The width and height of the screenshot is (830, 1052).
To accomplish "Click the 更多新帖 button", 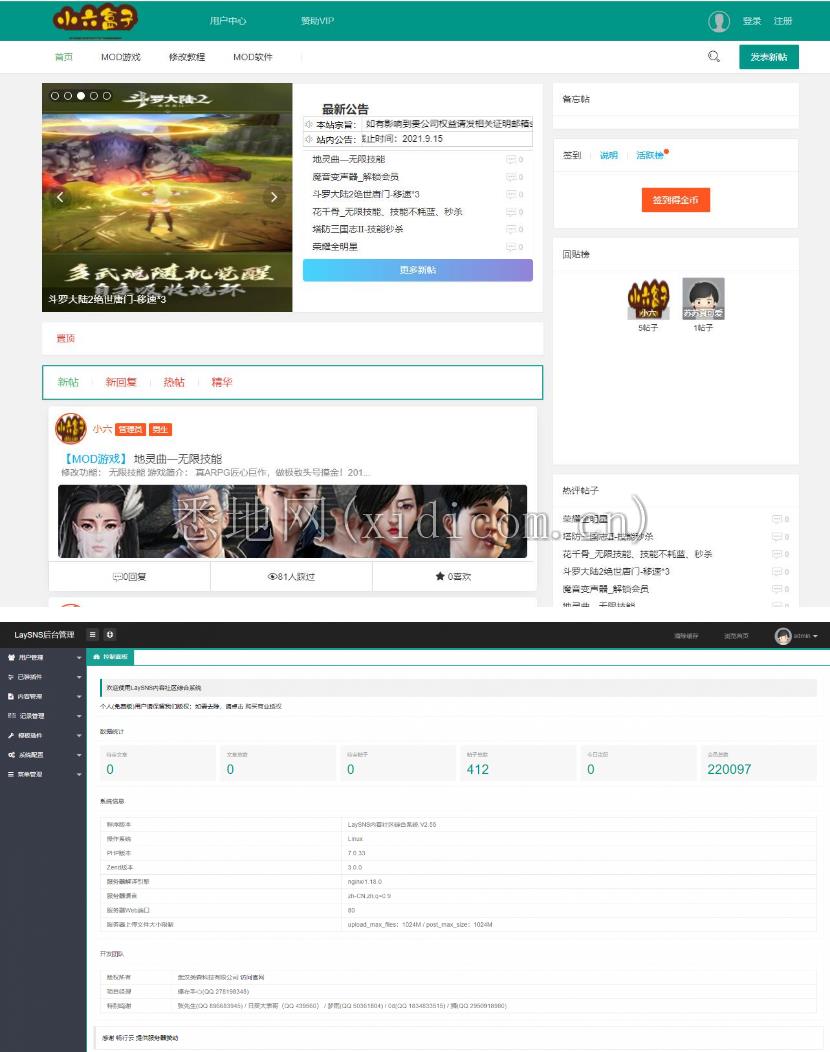I will (x=417, y=270).
